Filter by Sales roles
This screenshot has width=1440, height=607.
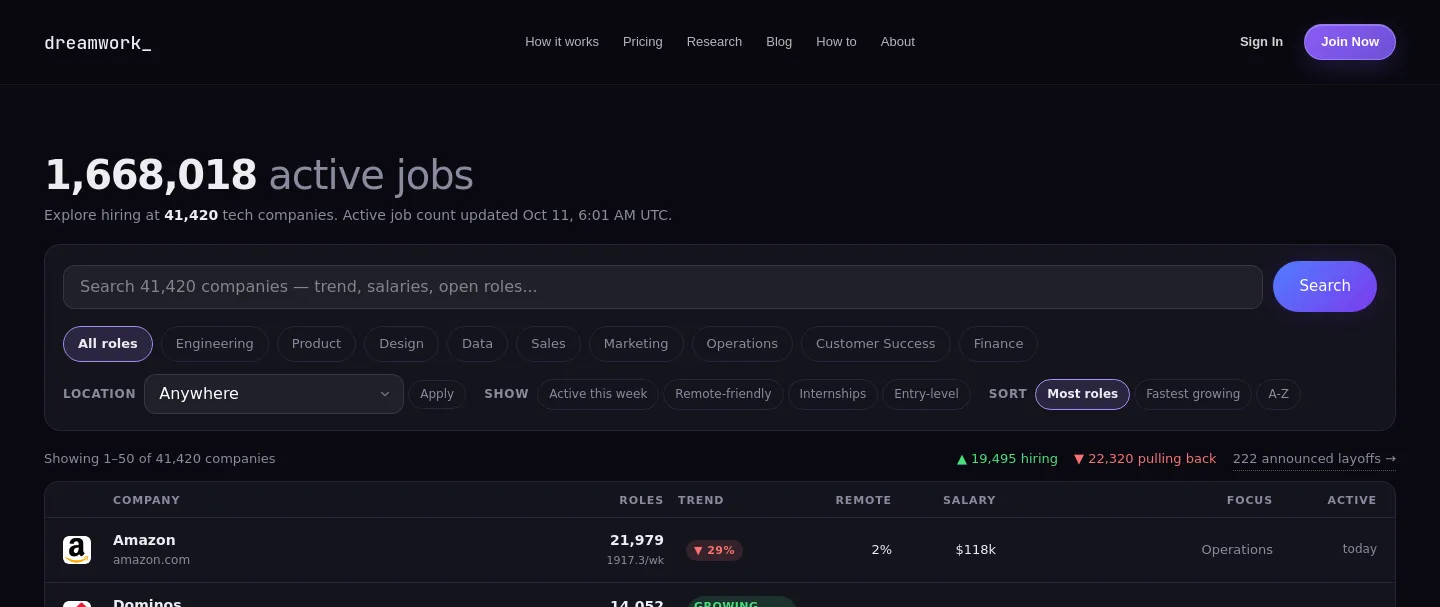(x=548, y=344)
